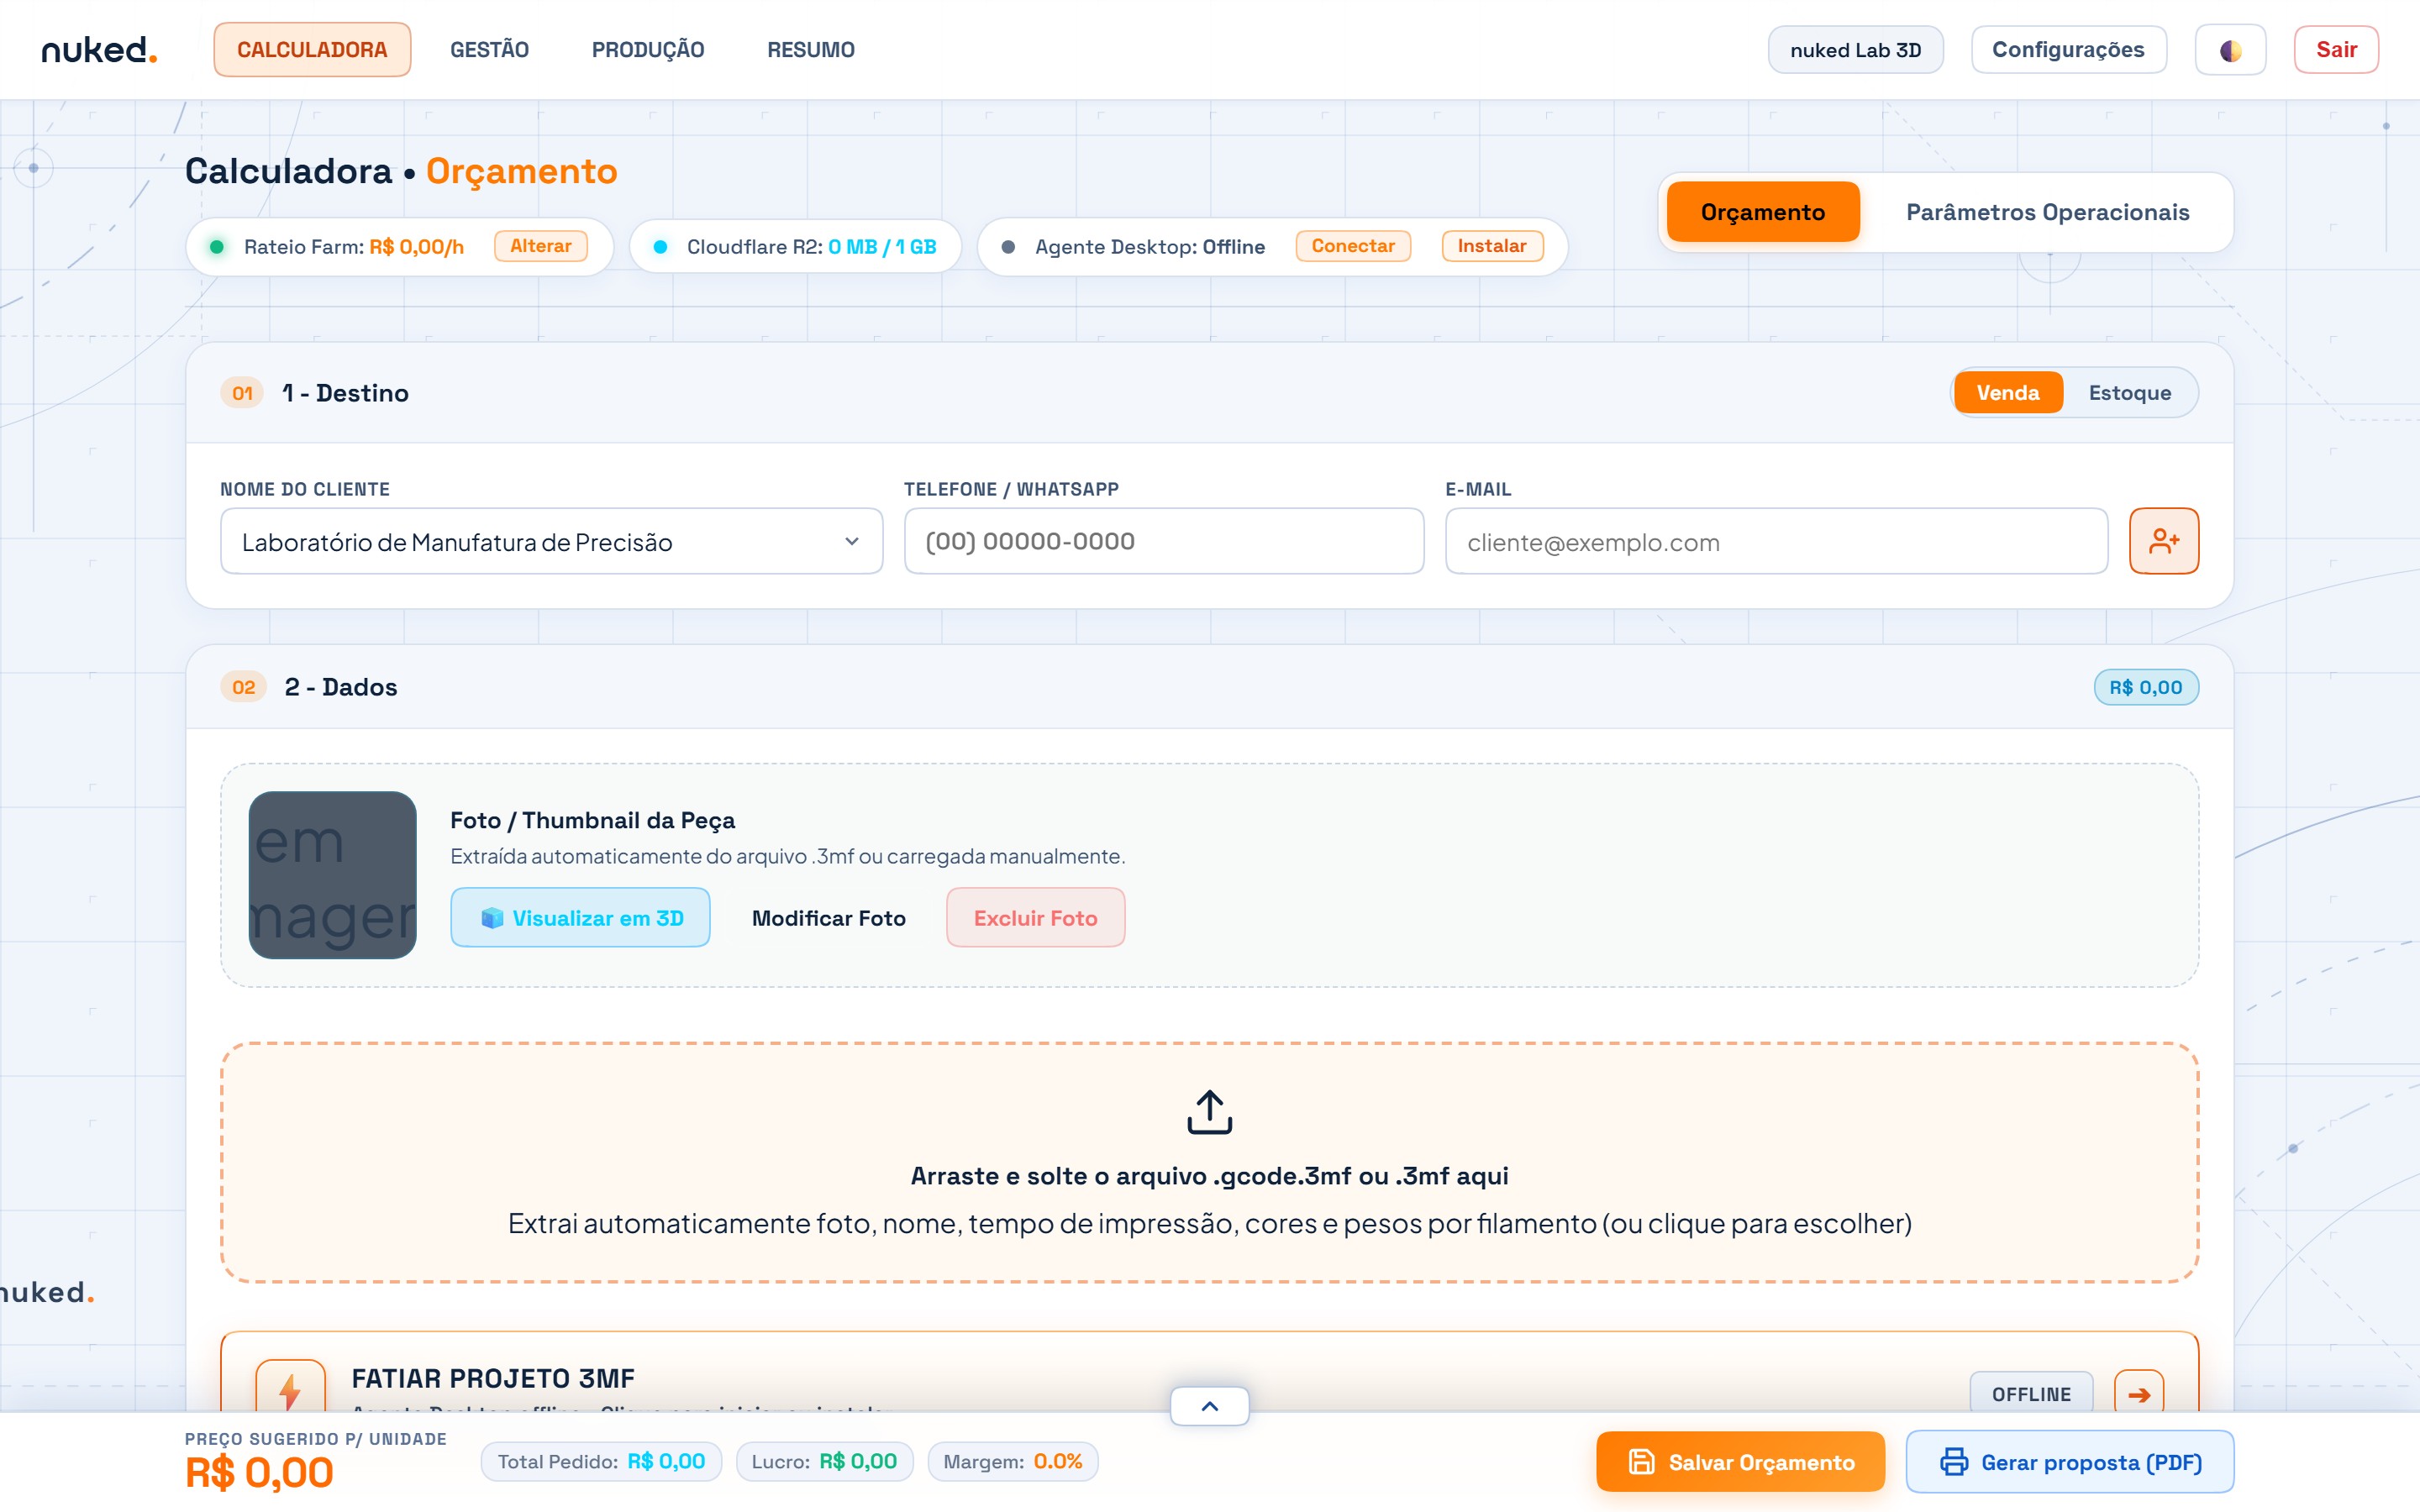Click Sair to log out
The width and height of the screenshot is (2420, 1512).
[x=2336, y=50]
